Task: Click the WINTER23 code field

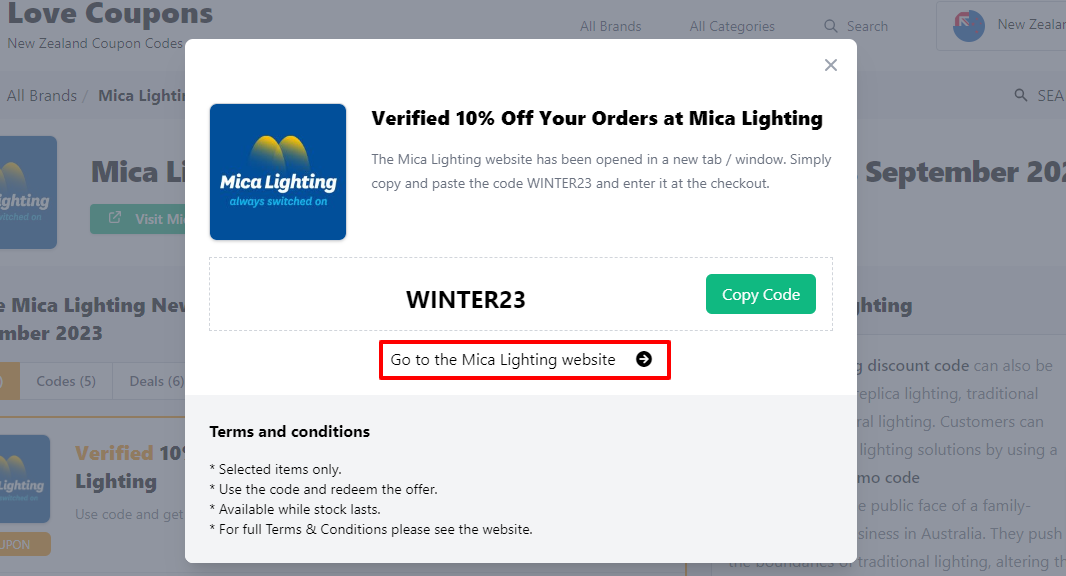Action: pos(465,299)
